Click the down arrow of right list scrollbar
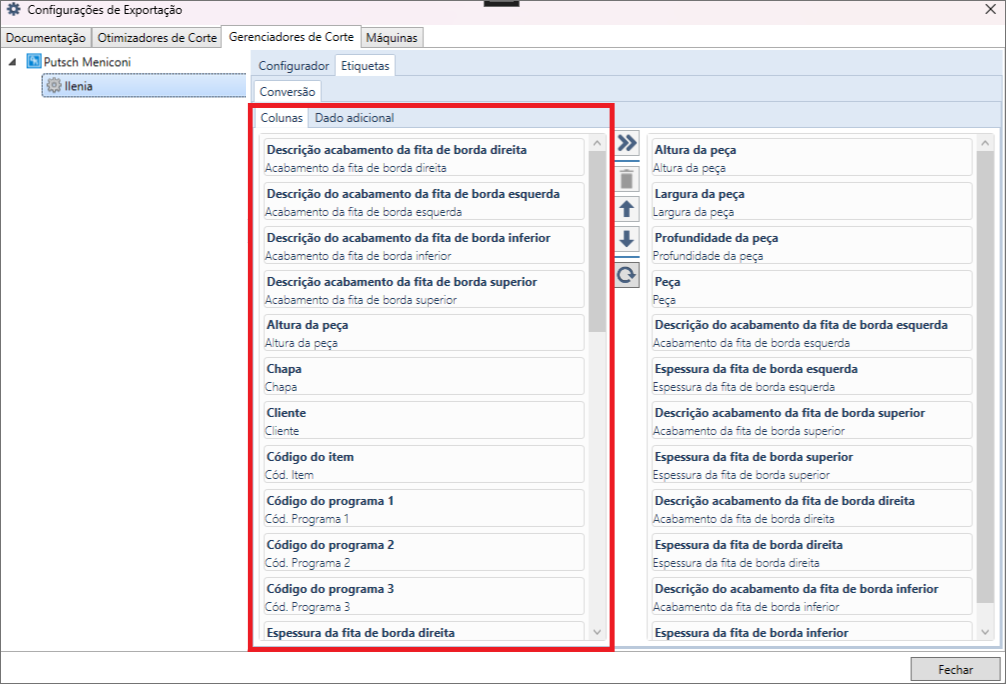1006x684 pixels. (985, 632)
